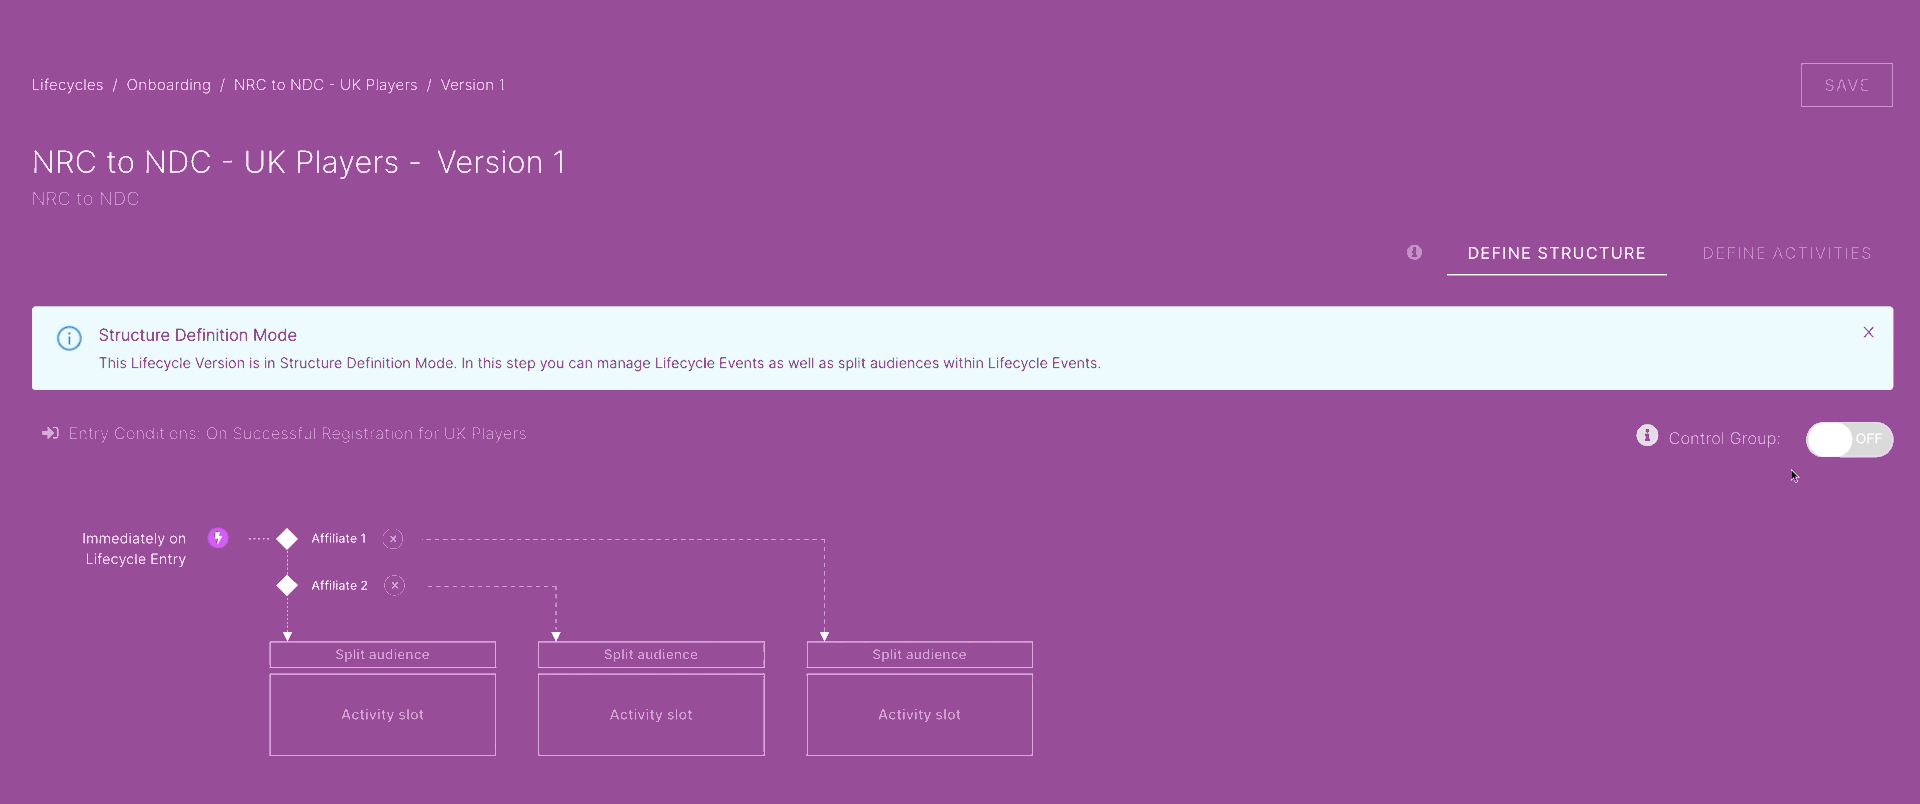Go to Lifecycles in the breadcrumb

click(x=67, y=85)
